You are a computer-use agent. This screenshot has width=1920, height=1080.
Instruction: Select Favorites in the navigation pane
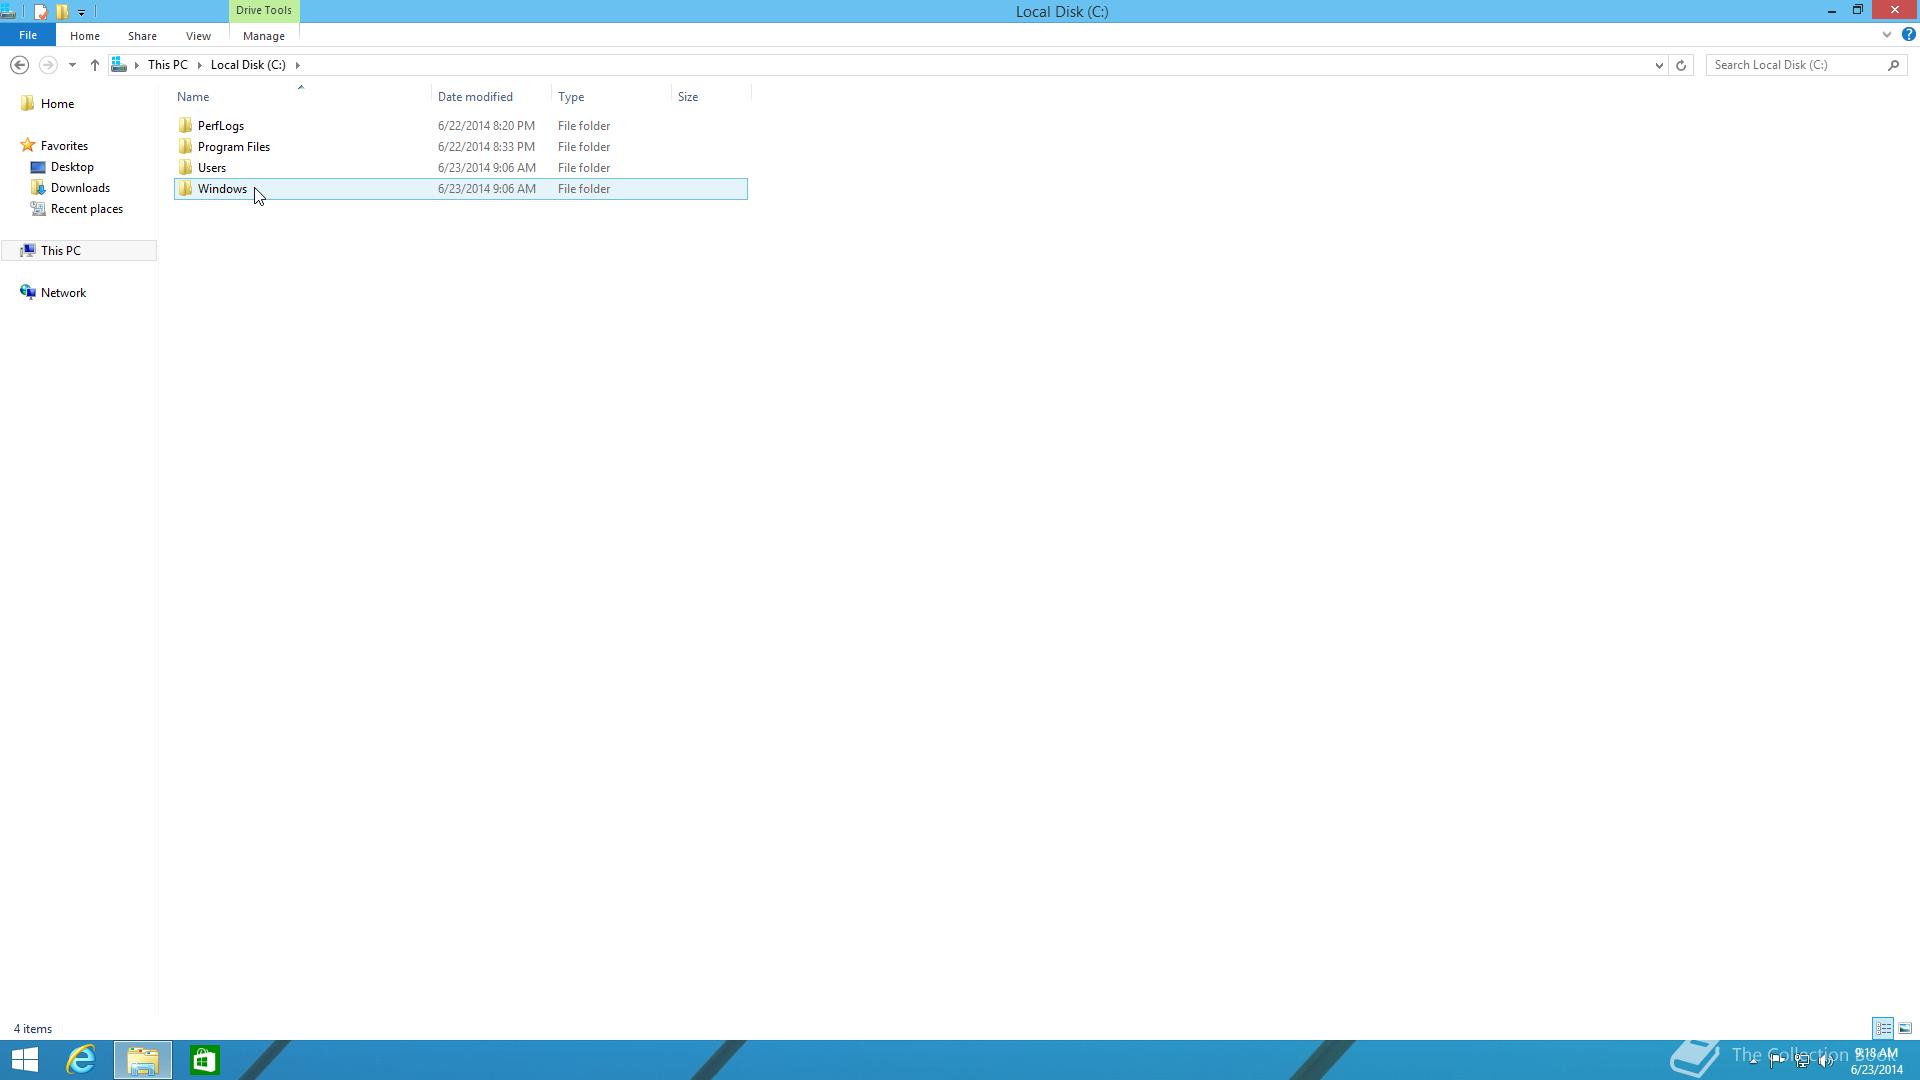pos(64,146)
